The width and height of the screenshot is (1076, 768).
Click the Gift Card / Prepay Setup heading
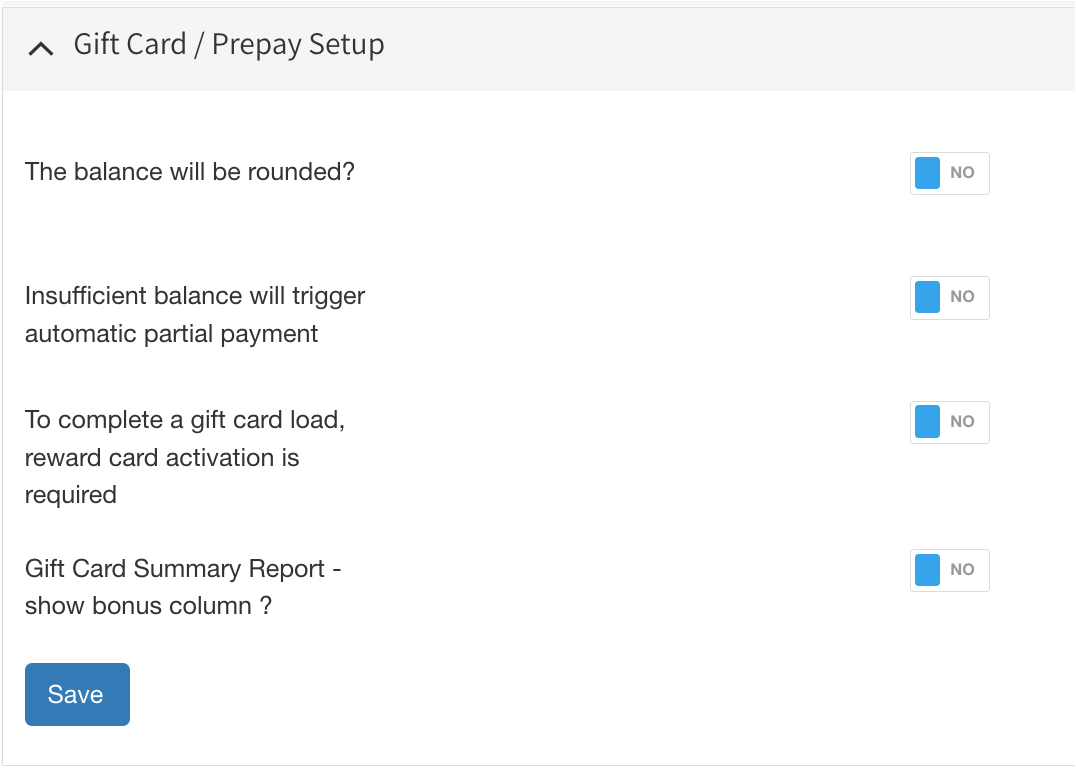point(229,45)
